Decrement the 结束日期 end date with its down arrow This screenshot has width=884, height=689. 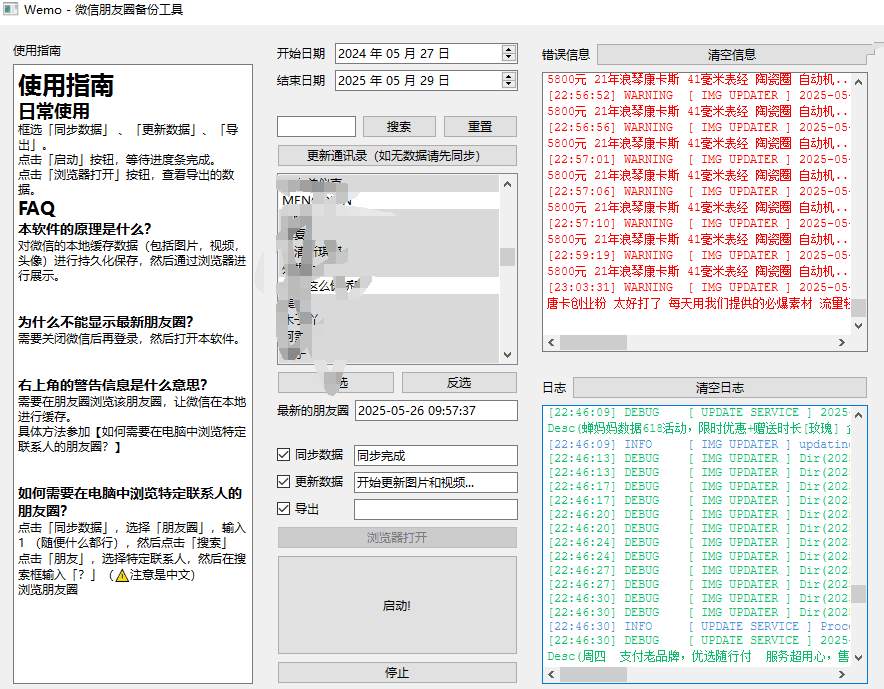tap(509, 85)
